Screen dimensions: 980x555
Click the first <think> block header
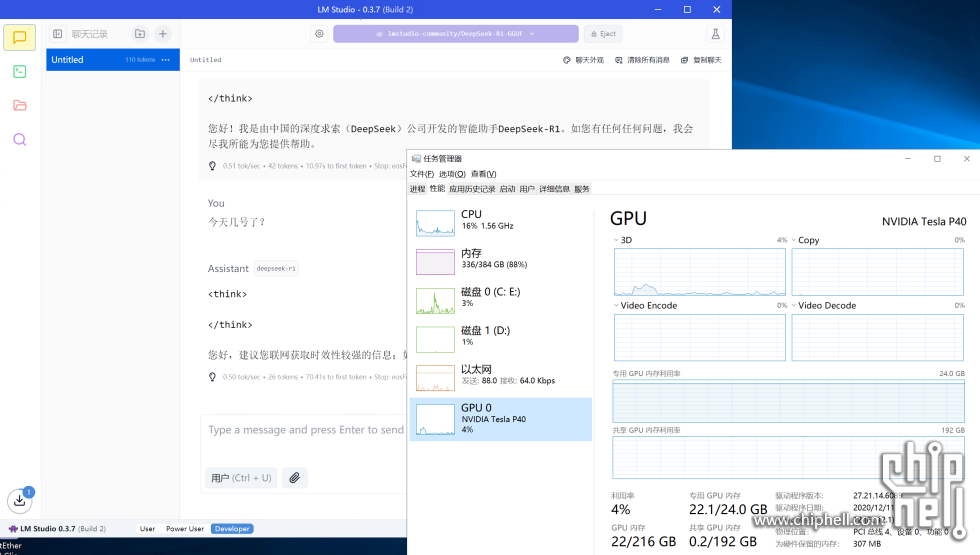coord(228,294)
